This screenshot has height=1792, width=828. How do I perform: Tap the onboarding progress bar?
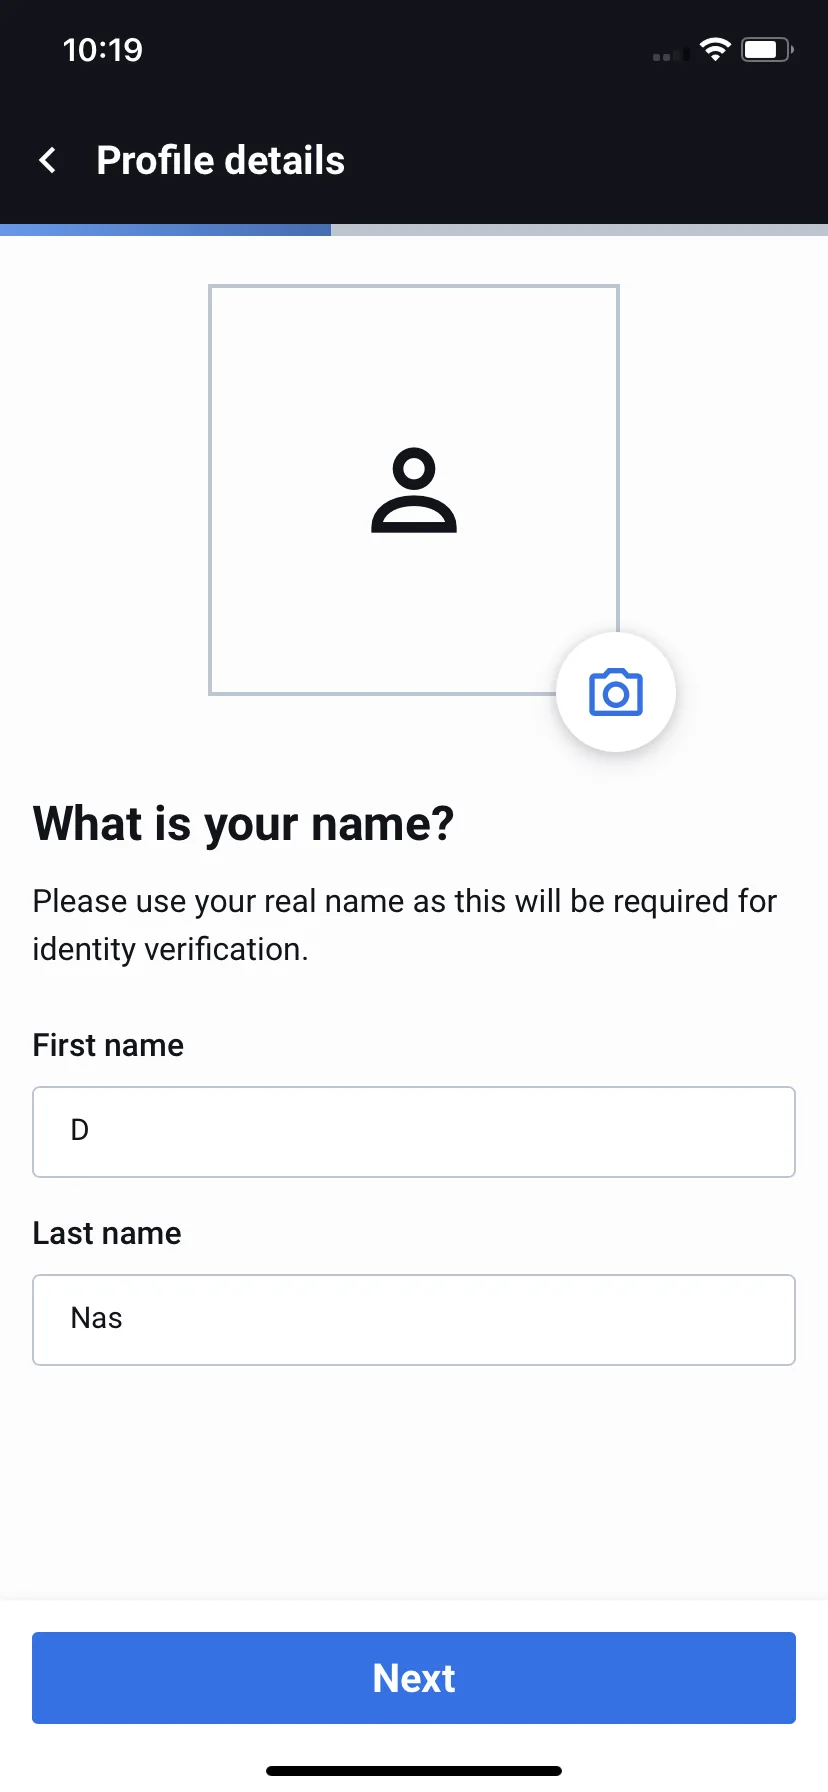(414, 230)
